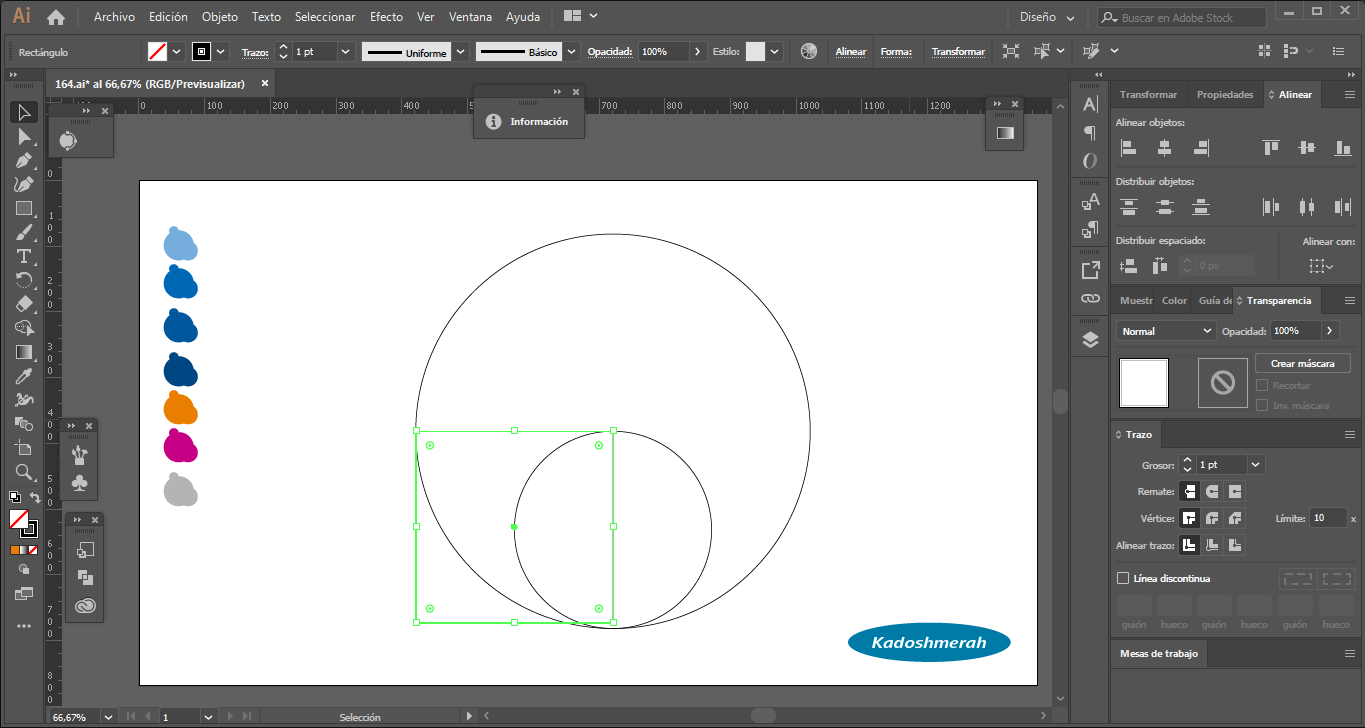Viewport: 1365px width, 728px height.
Task: Open the Diseño workspace dropdown
Action: click(1047, 17)
